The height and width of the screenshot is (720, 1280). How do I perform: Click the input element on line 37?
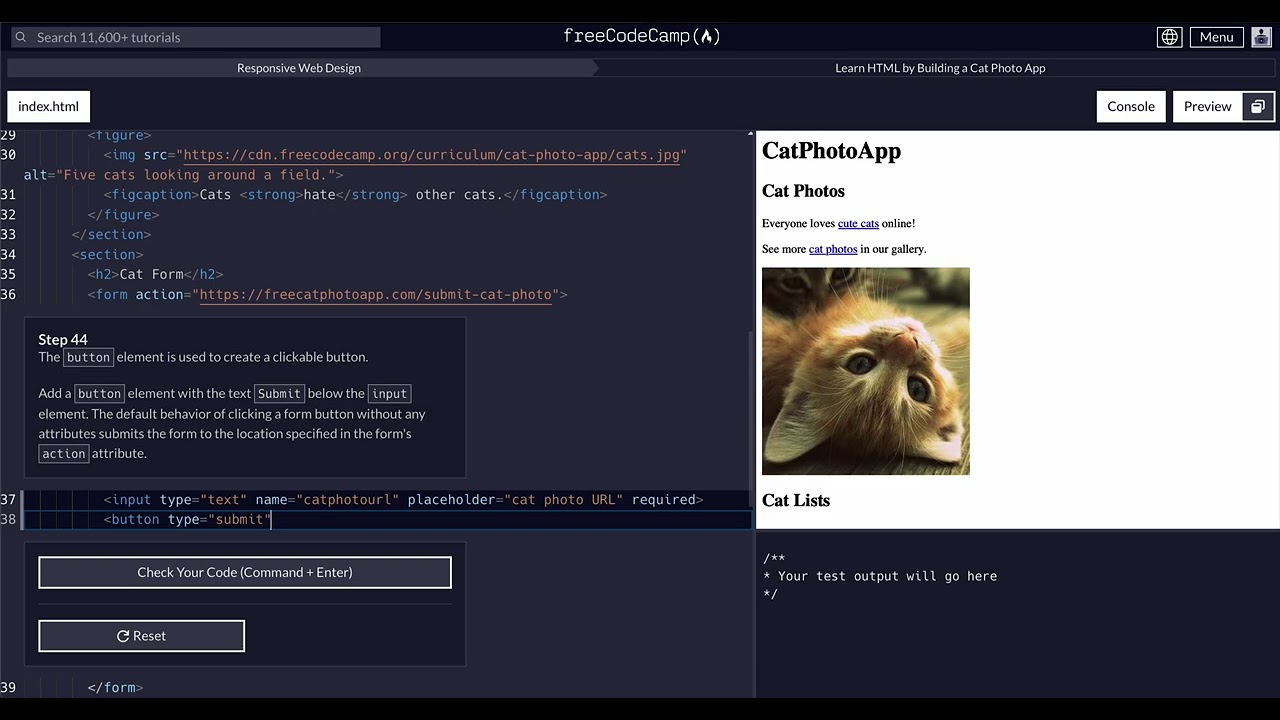pyautogui.click(x=403, y=500)
